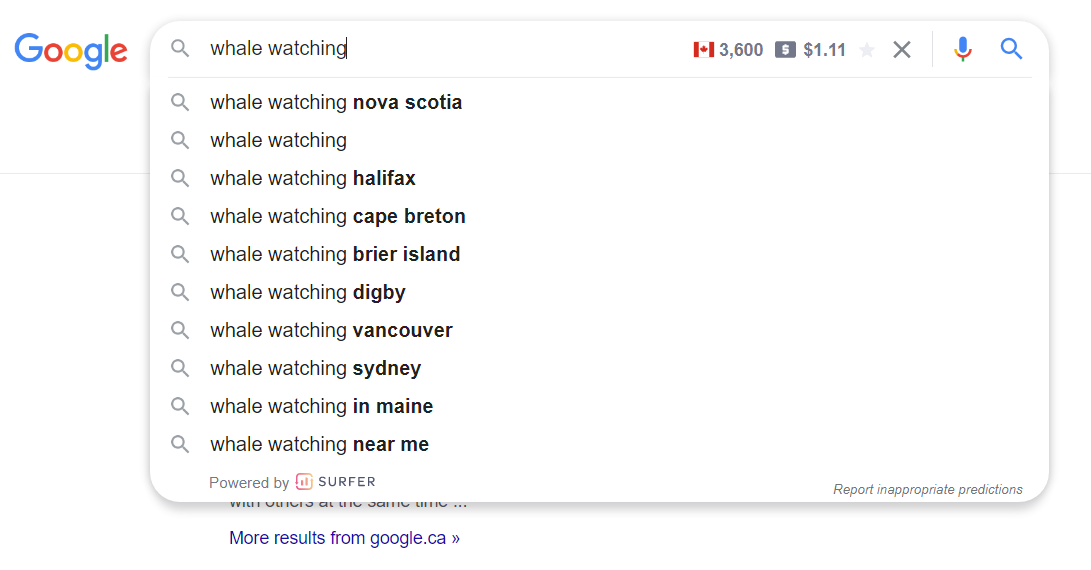Screen dimensions: 1091x570
Task: Start voice search with microphone icon
Action: click(962, 49)
